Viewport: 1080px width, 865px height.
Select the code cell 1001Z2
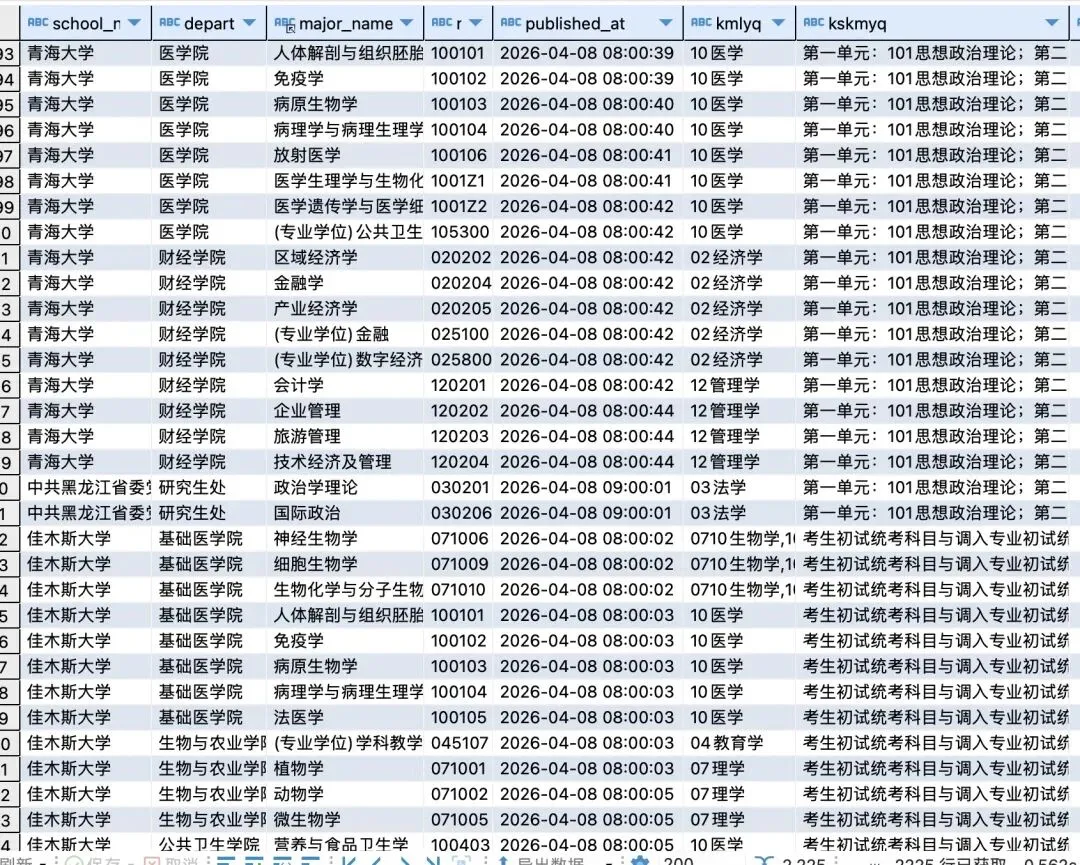[458, 206]
